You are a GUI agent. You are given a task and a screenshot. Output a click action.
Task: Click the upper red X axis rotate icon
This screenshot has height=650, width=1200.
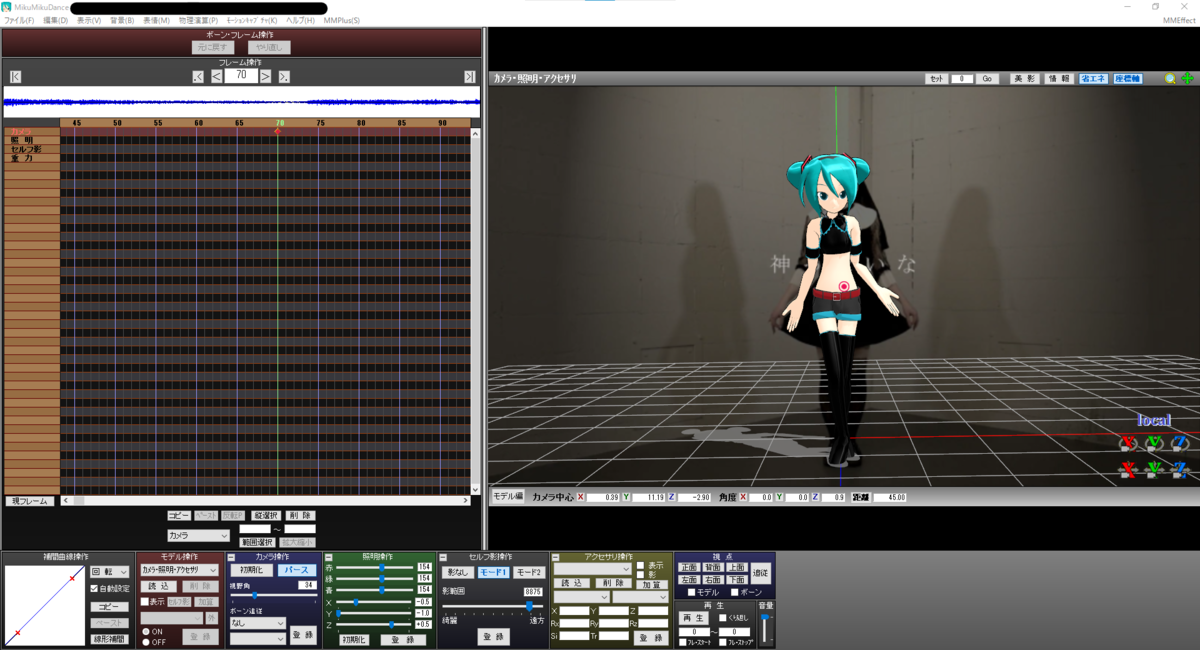click(x=1129, y=442)
